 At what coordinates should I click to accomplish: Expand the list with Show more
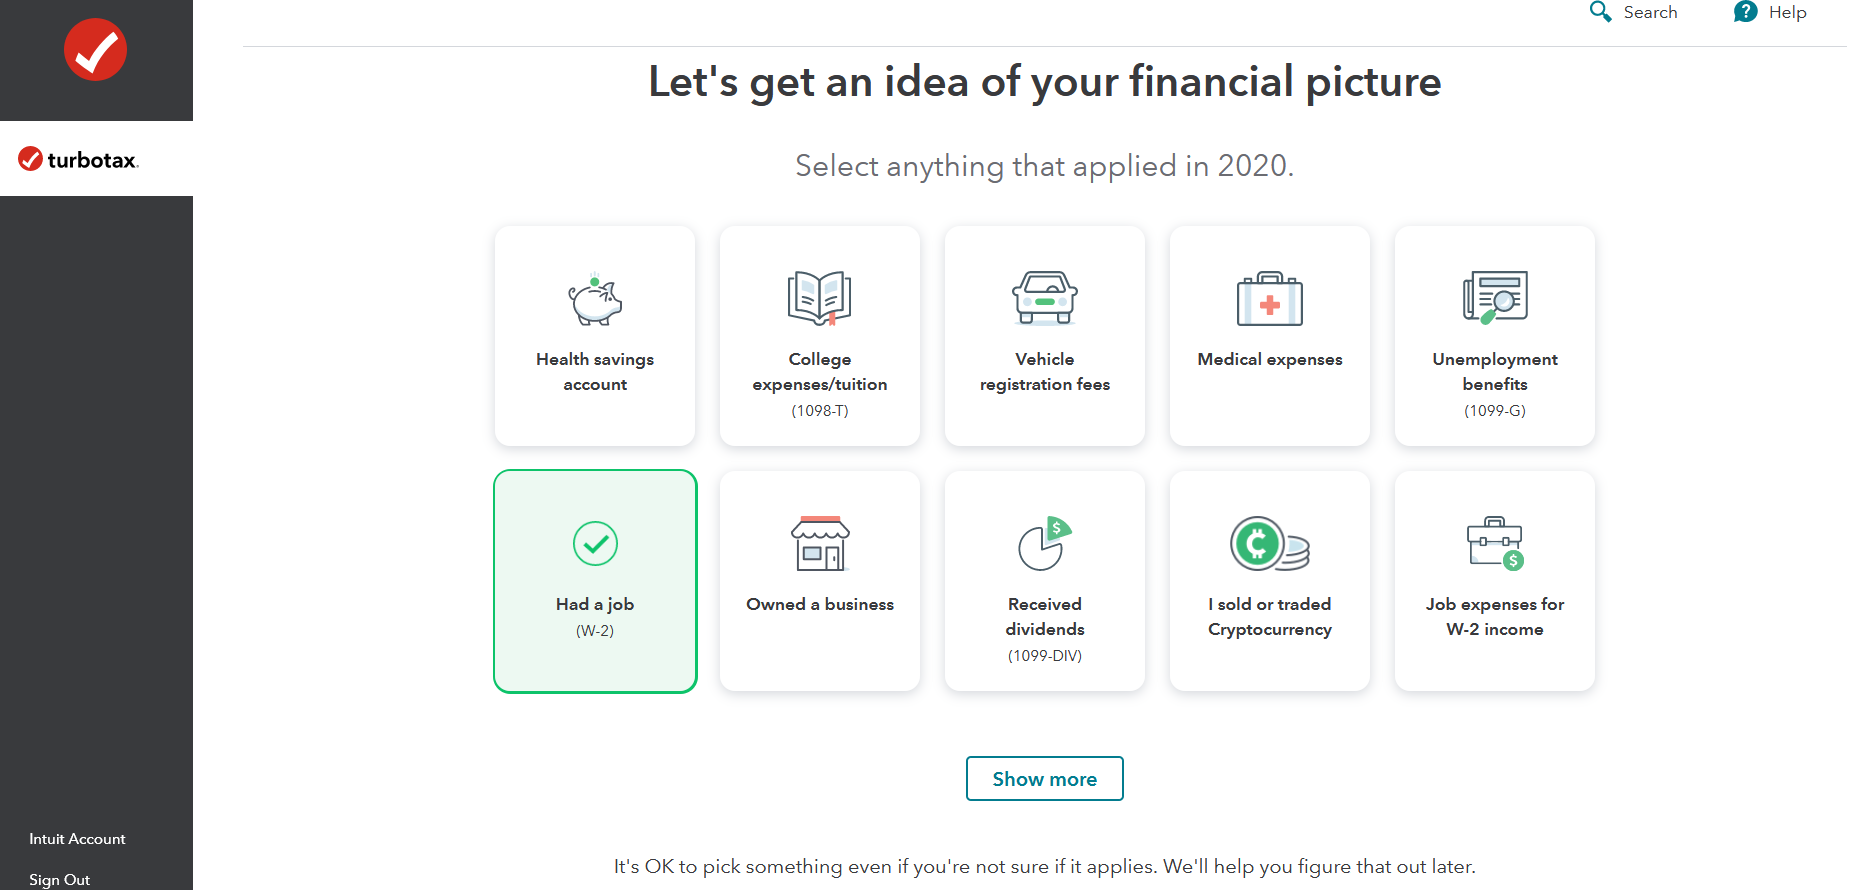pyautogui.click(x=1045, y=779)
